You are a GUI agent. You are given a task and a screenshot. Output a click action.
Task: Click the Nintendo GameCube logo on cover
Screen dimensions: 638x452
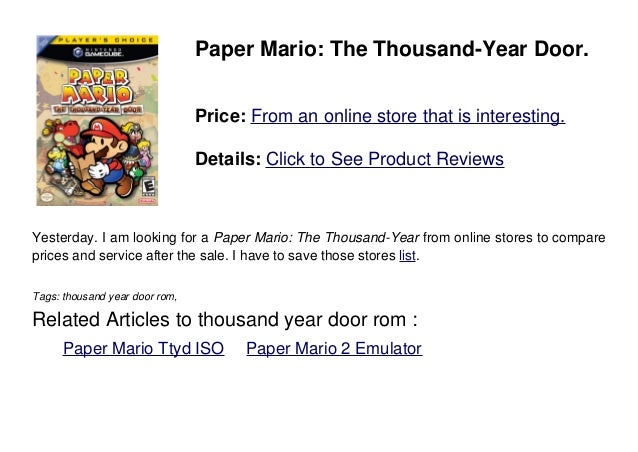coord(97,52)
